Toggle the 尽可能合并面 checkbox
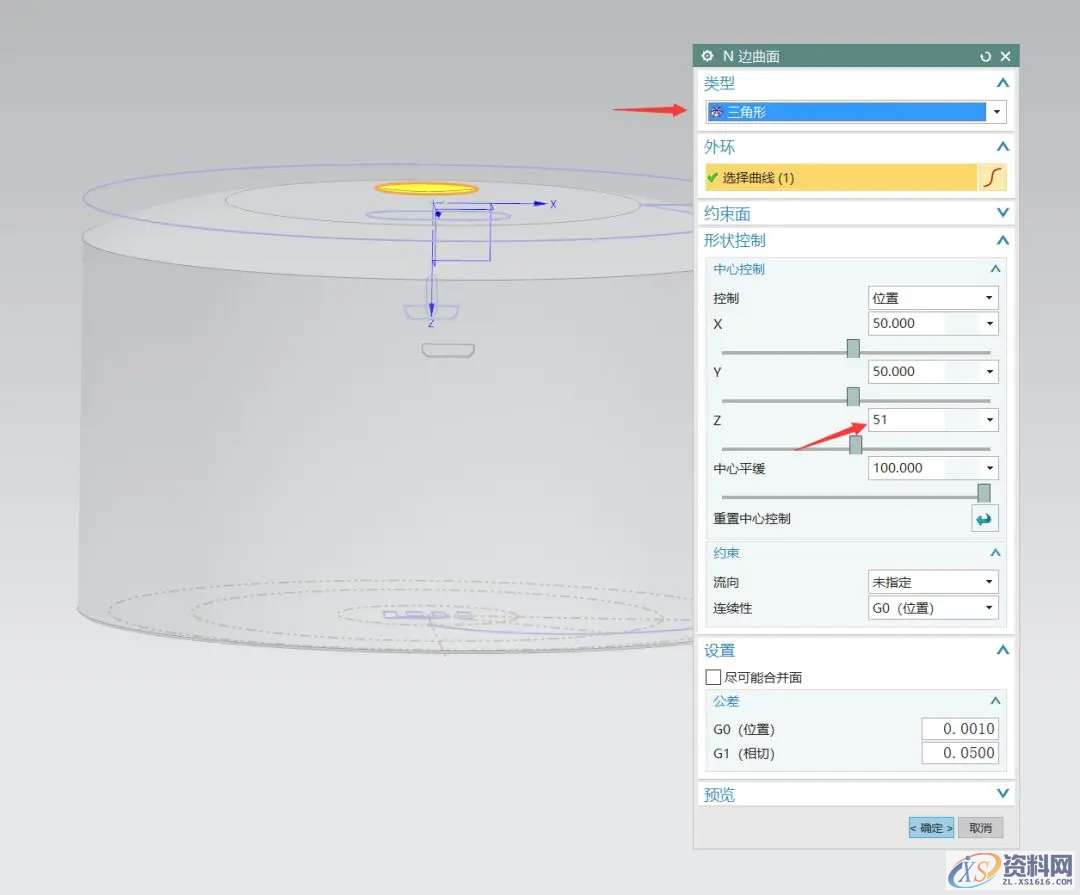 714,677
